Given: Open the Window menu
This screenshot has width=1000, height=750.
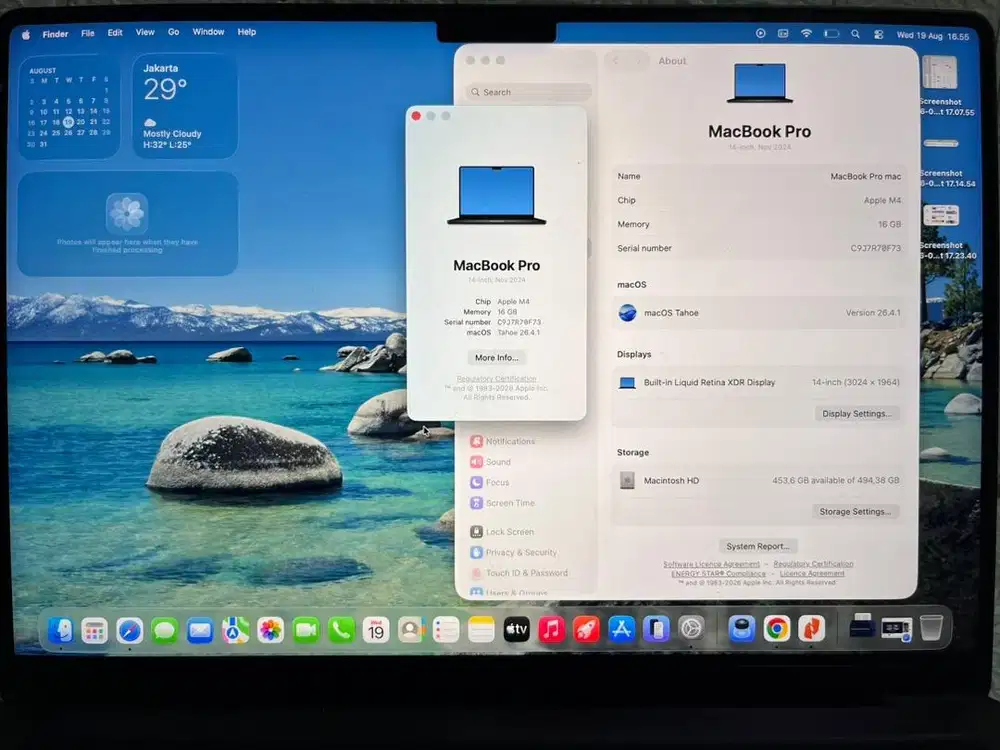Looking at the screenshot, I should (x=208, y=32).
